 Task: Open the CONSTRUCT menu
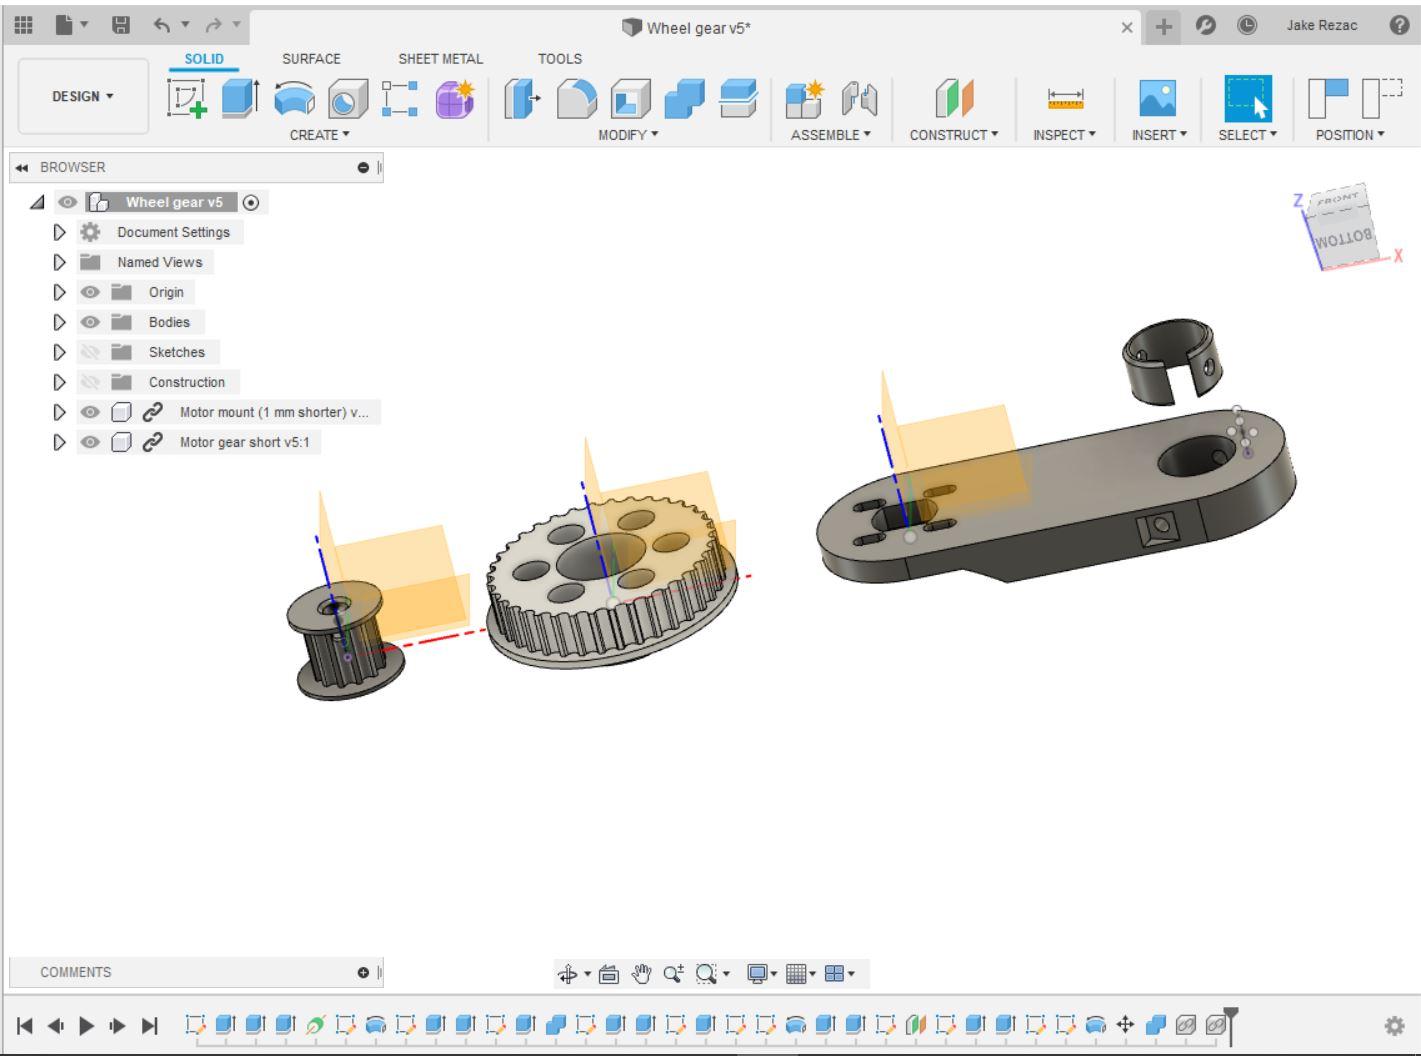coord(954,134)
